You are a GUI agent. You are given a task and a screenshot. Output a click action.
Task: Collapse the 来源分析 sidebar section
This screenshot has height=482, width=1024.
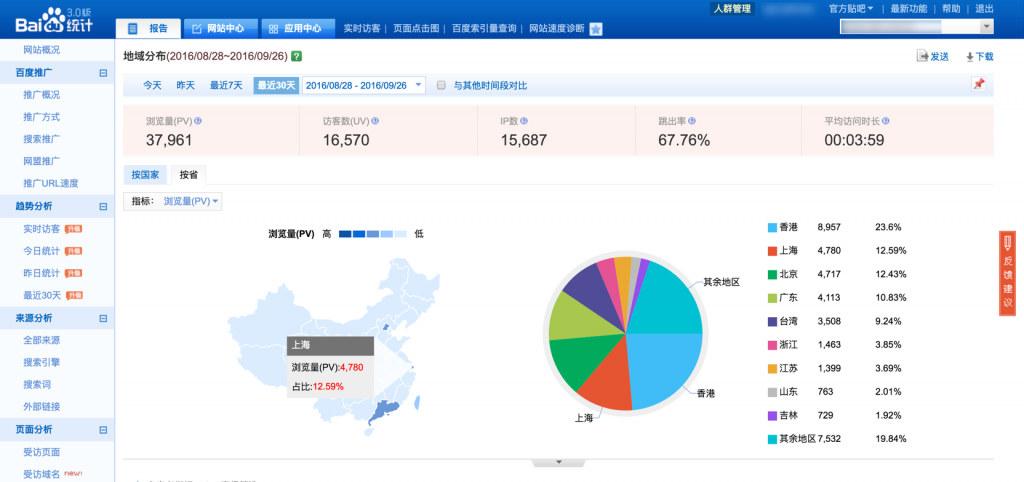point(103,318)
